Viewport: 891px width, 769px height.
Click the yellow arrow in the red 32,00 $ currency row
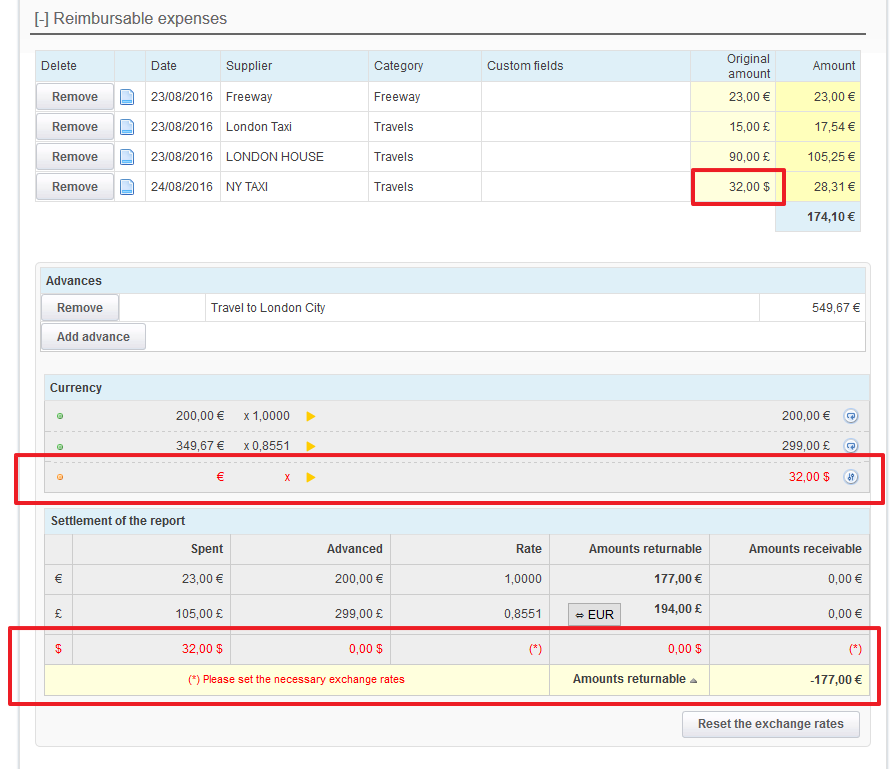[311, 477]
